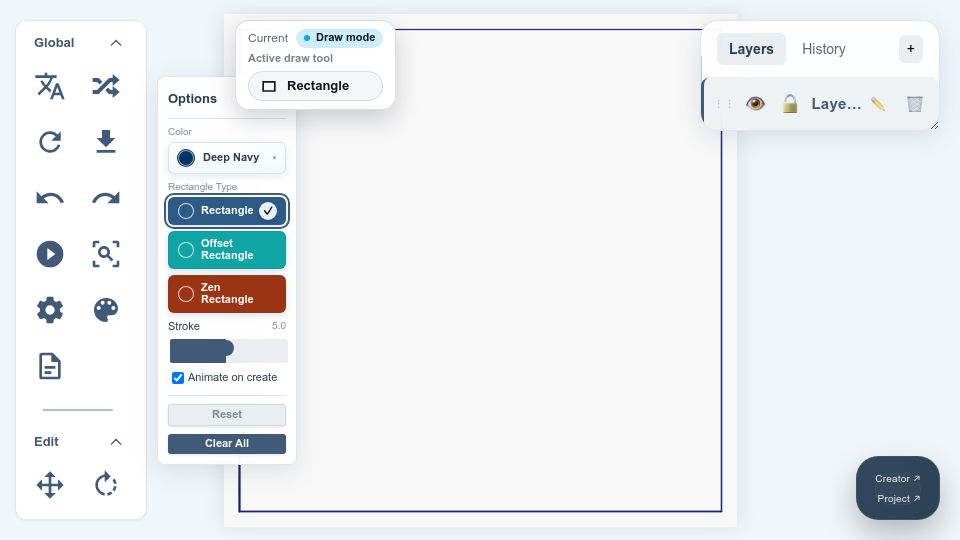Select the rotate tool icon

[106, 484]
